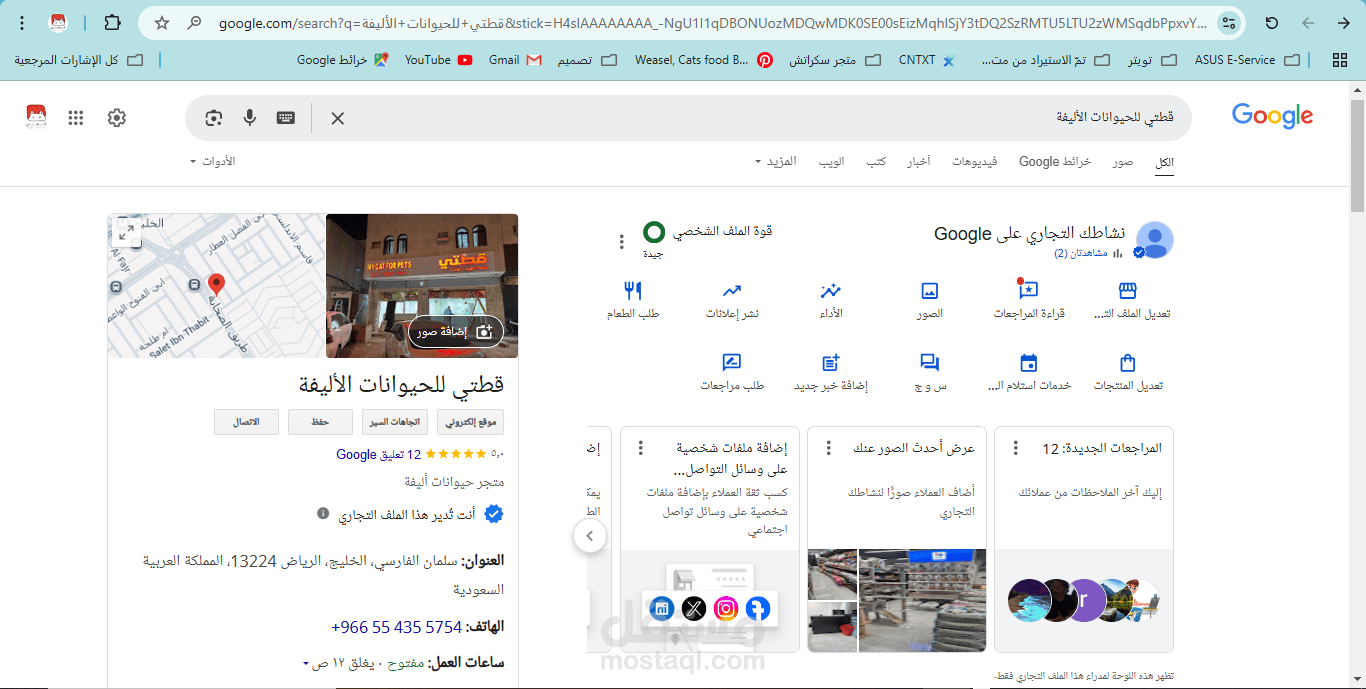1366x689 pixels.
Task: Open Google Lens image search icon
Action: tap(213, 118)
